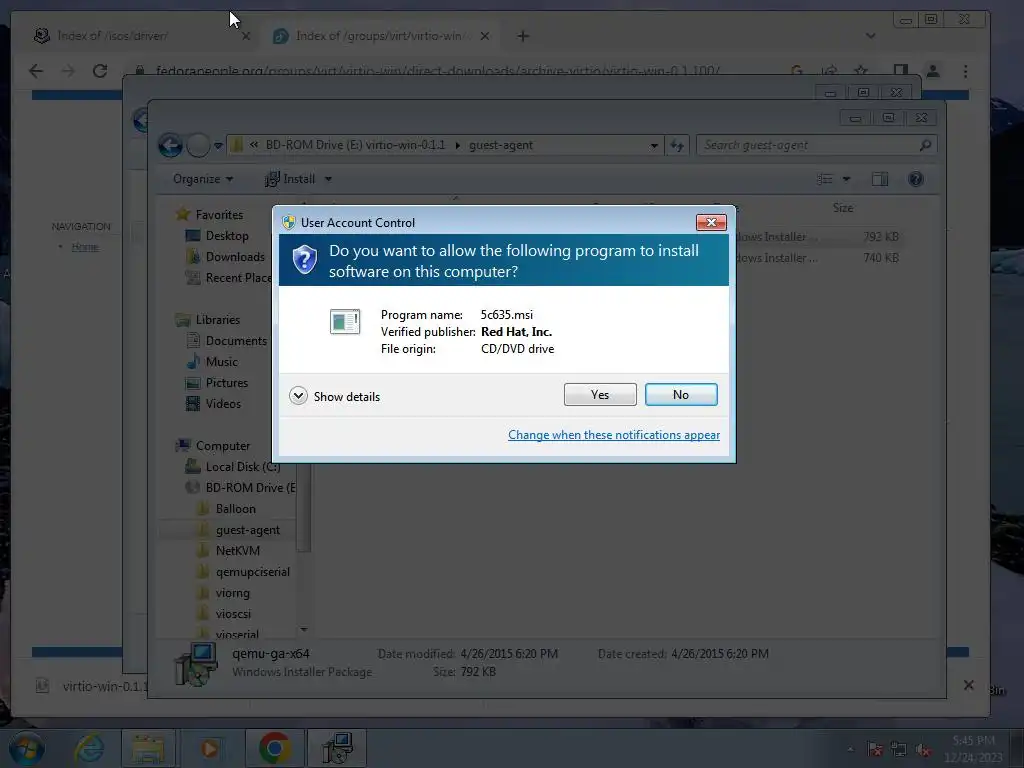Click guest-agent in the address breadcrumb

pyautogui.click(x=500, y=145)
